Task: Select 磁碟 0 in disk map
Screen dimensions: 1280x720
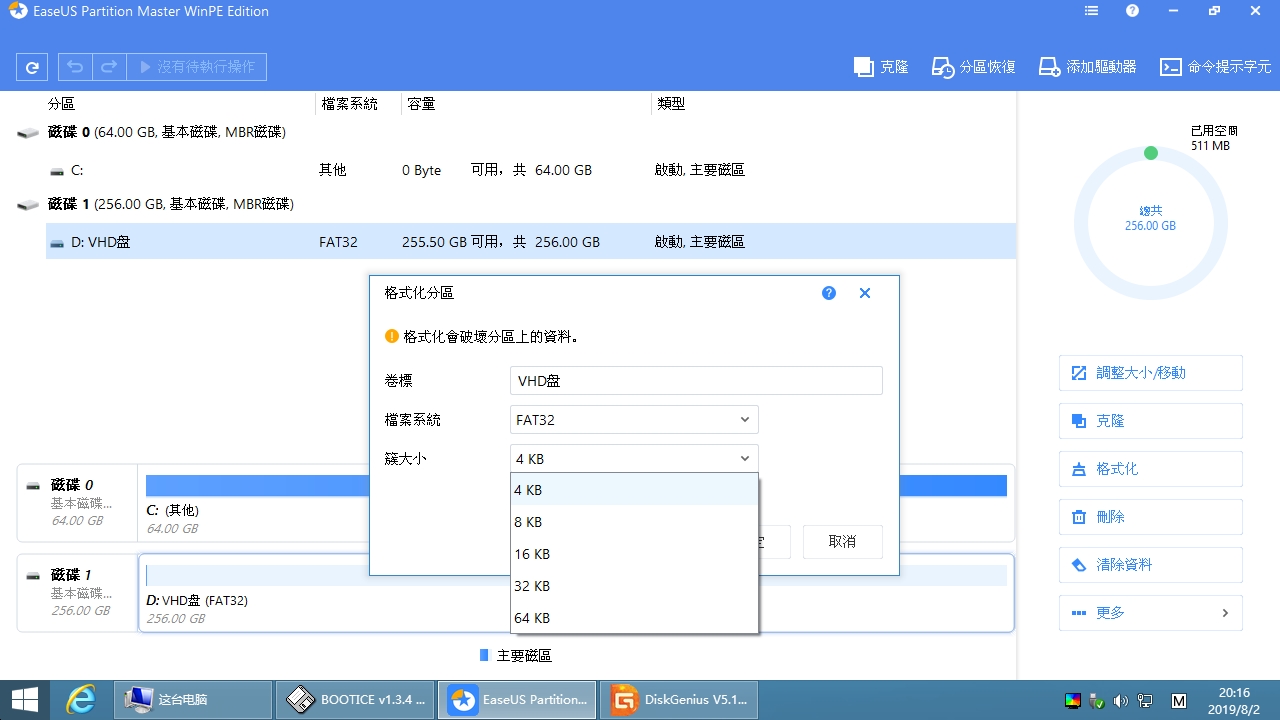Action: [77, 503]
